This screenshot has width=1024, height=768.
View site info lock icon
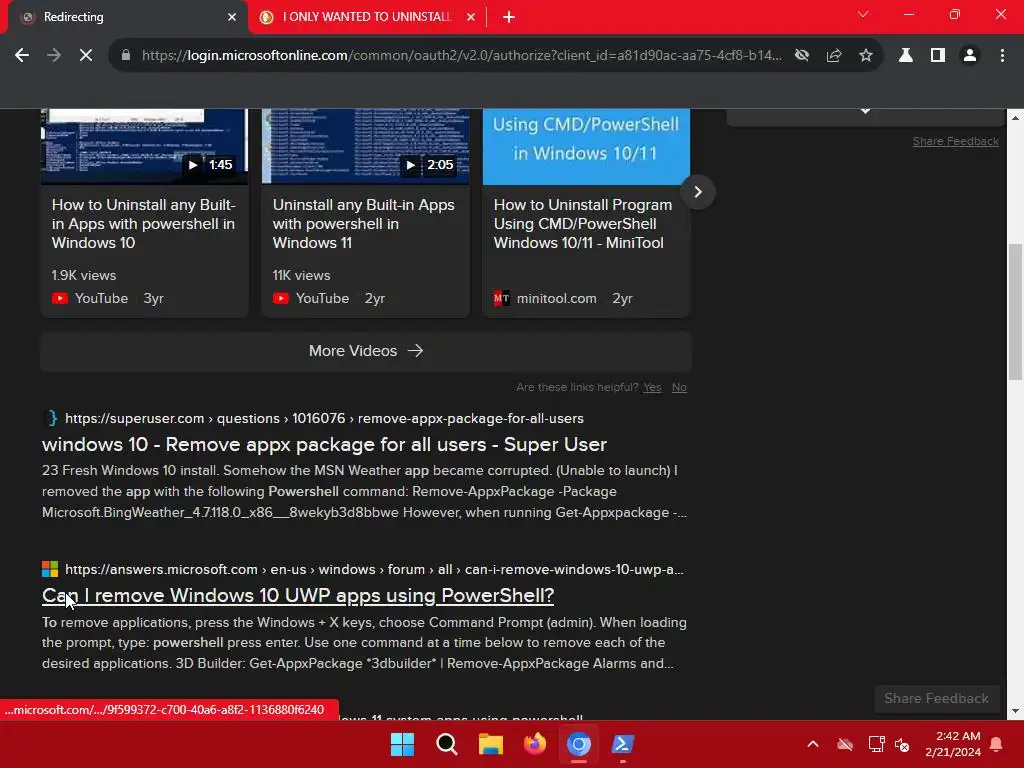click(x=126, y=56)
